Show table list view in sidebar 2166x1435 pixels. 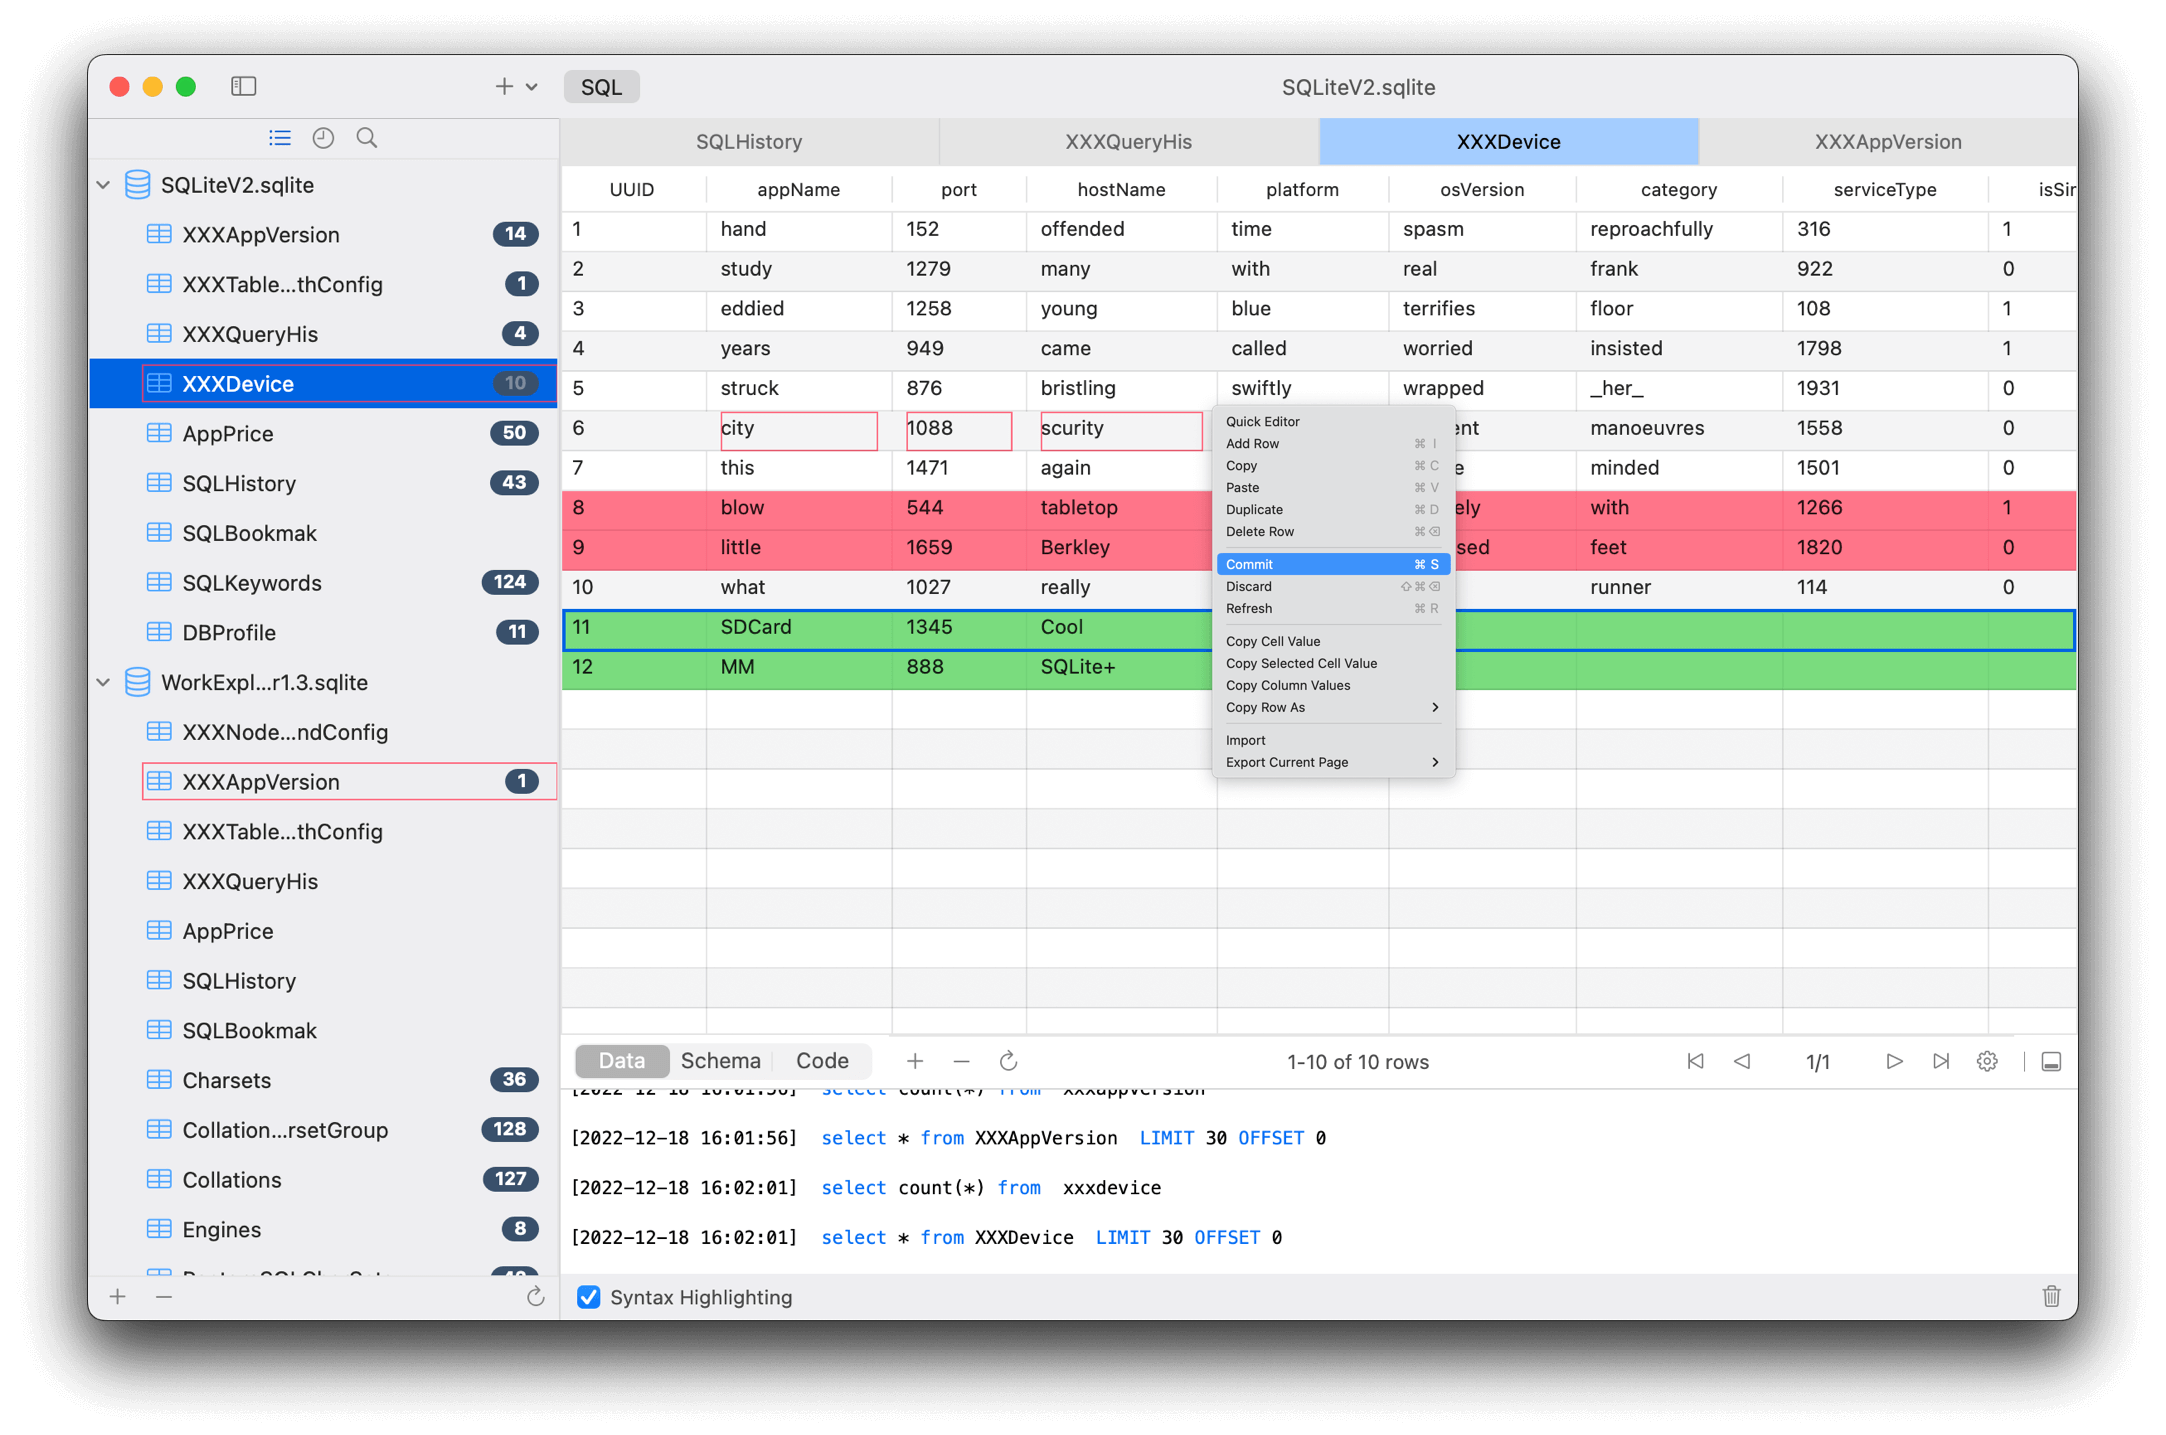coord(280,138)
